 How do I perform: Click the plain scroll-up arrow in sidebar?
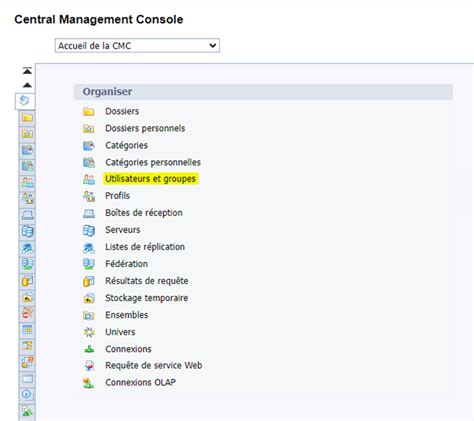(x=27, y=85)
